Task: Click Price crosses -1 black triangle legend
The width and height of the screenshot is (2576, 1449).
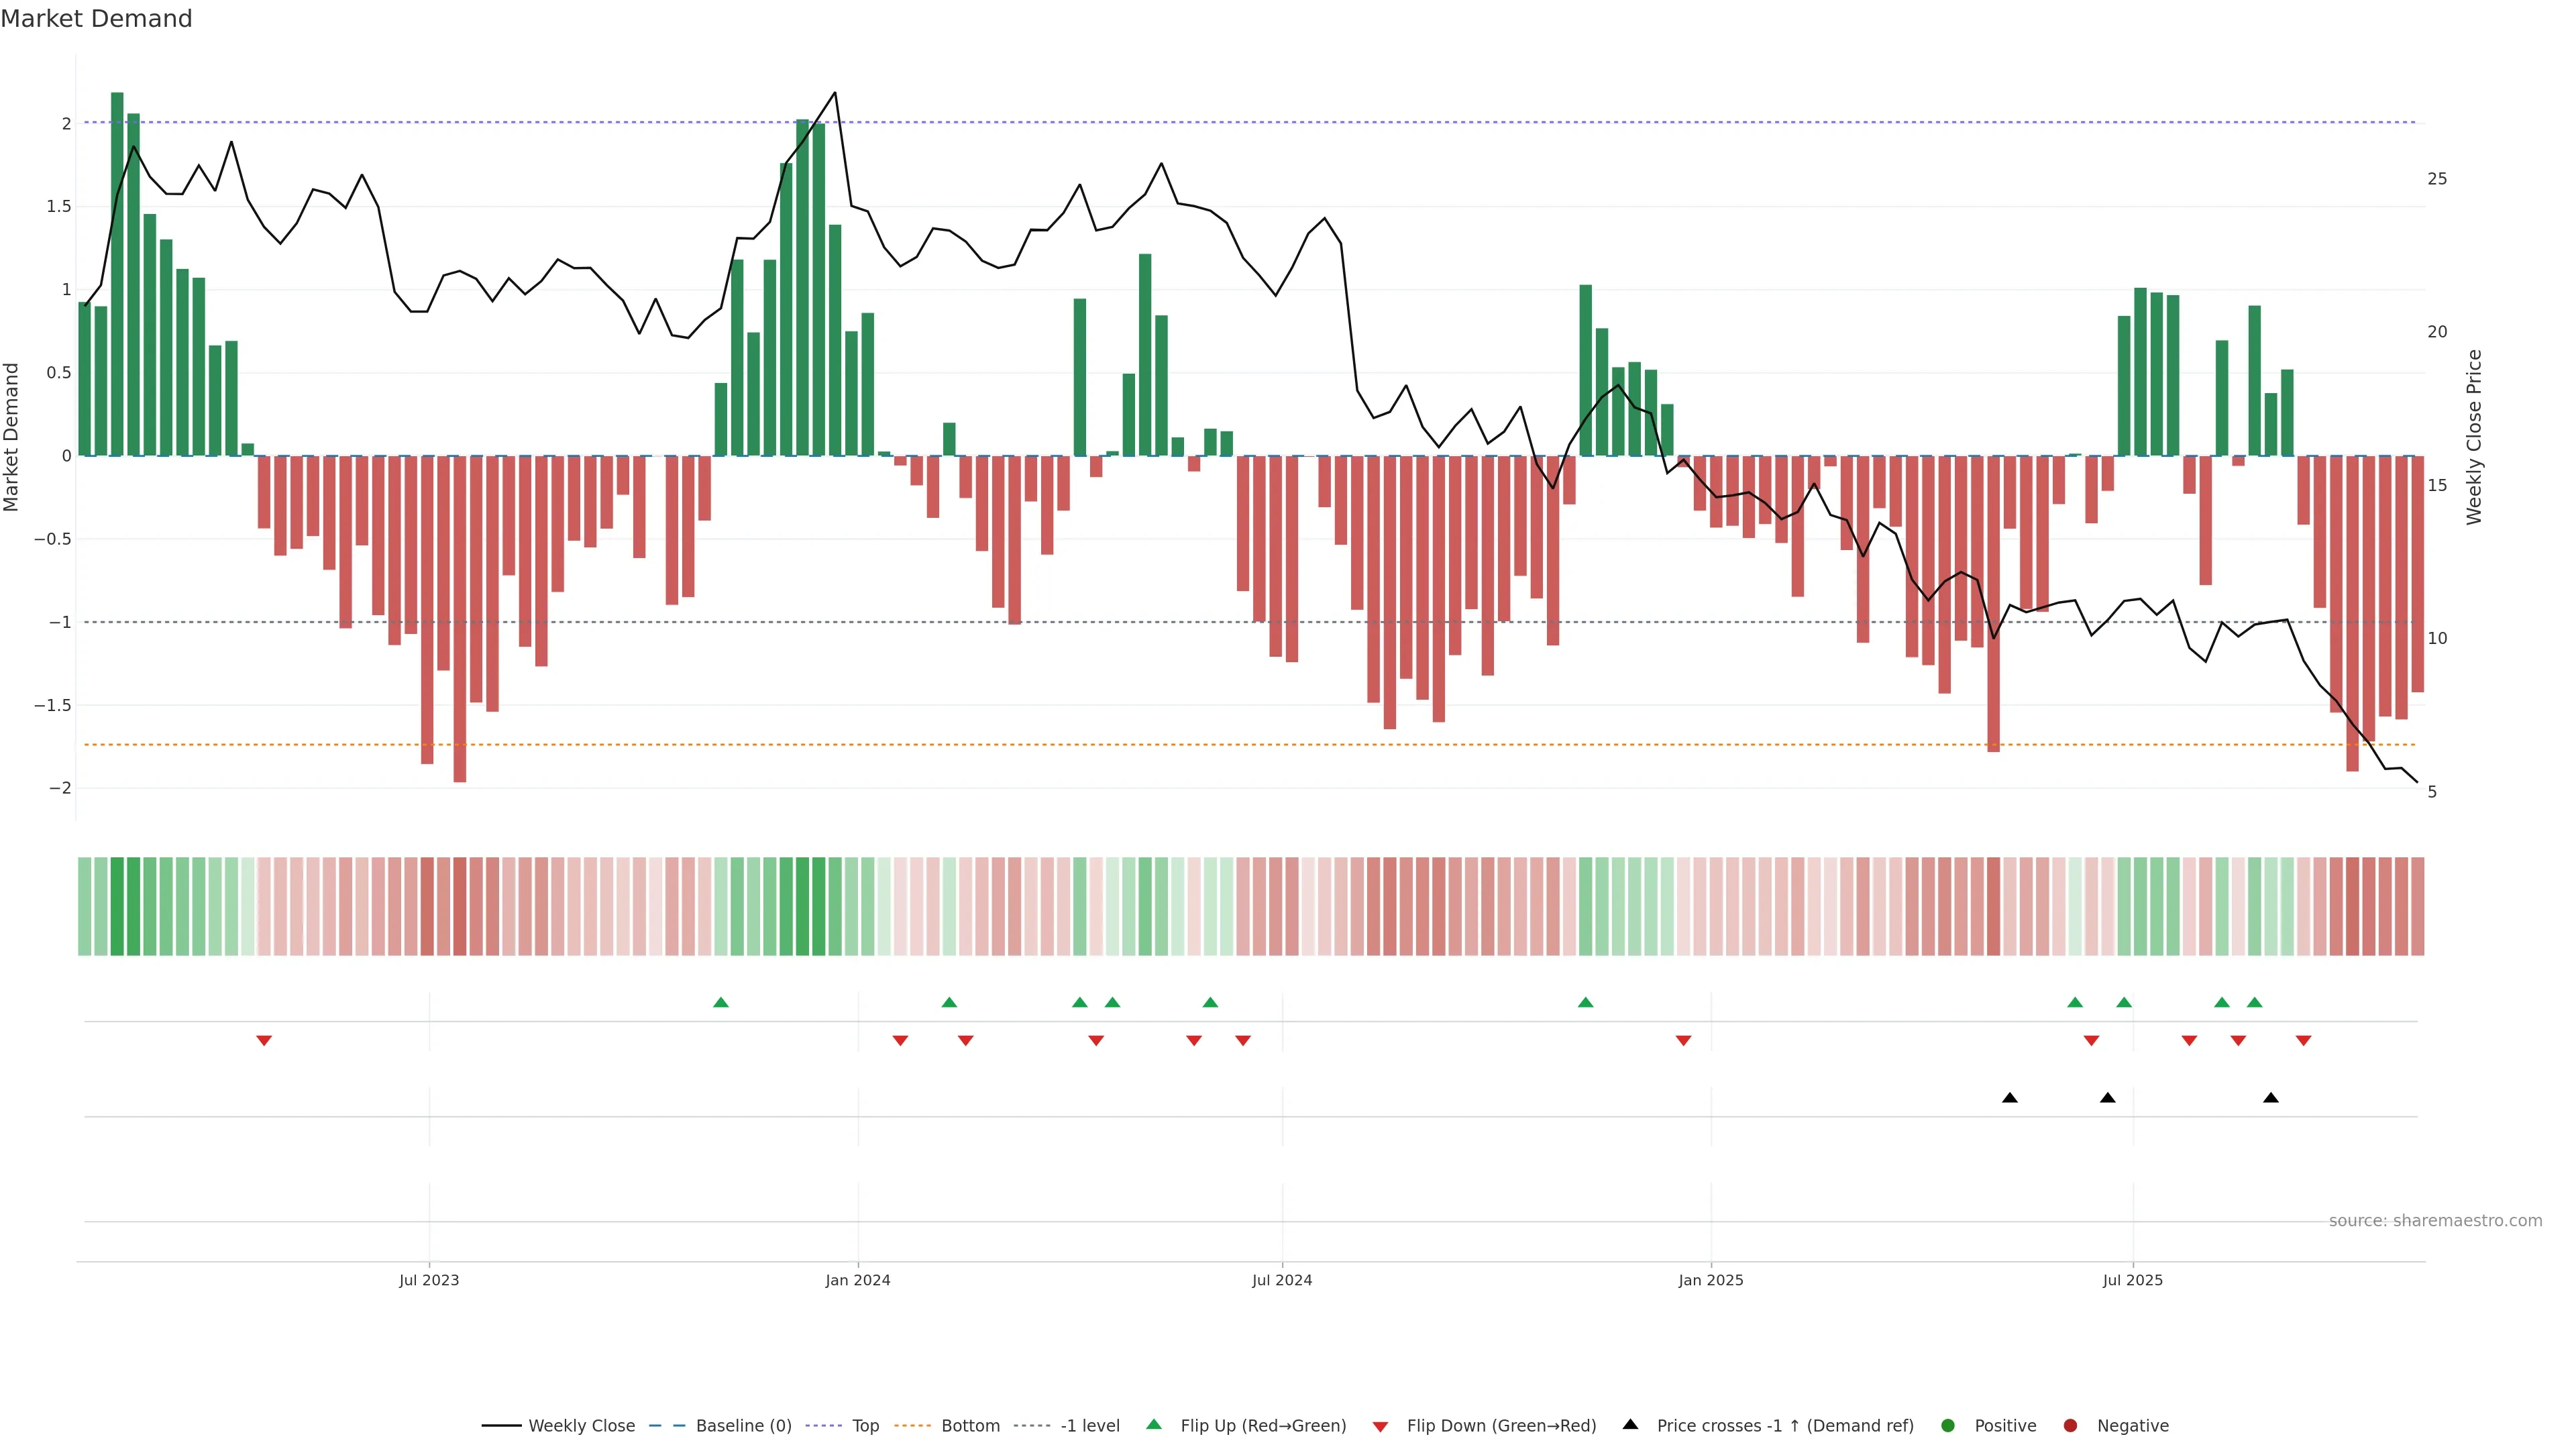Action: click(1630, 1424)
